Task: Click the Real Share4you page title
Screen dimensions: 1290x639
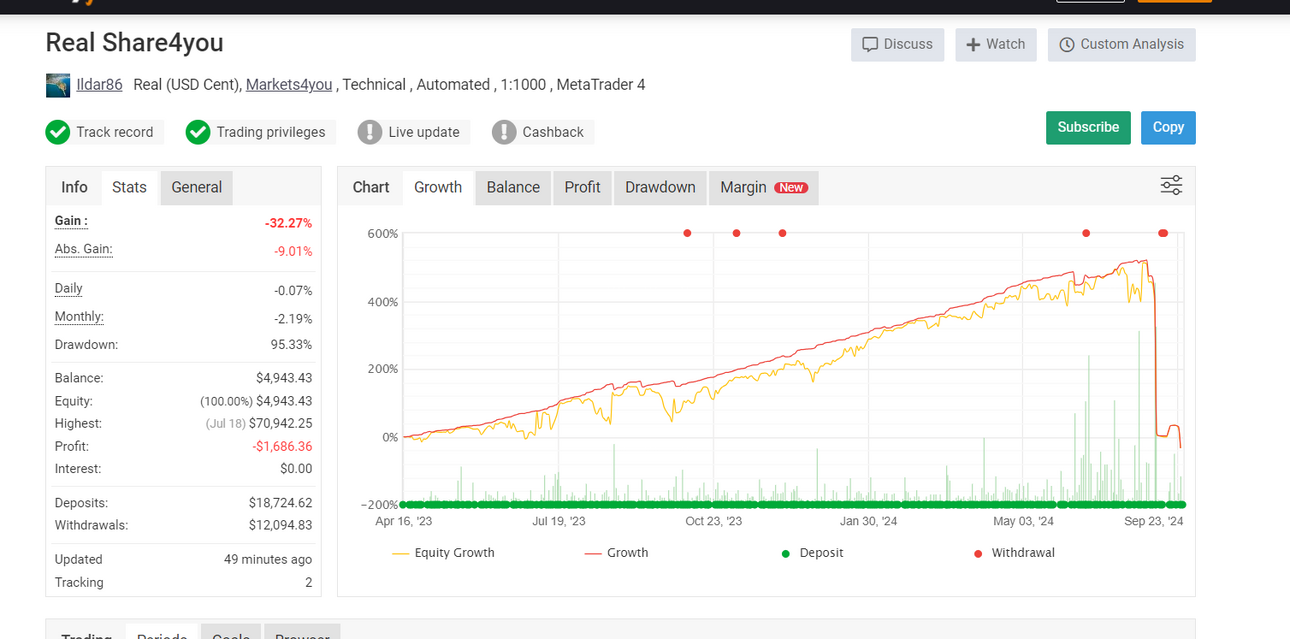Action: [x=135, y=43]
